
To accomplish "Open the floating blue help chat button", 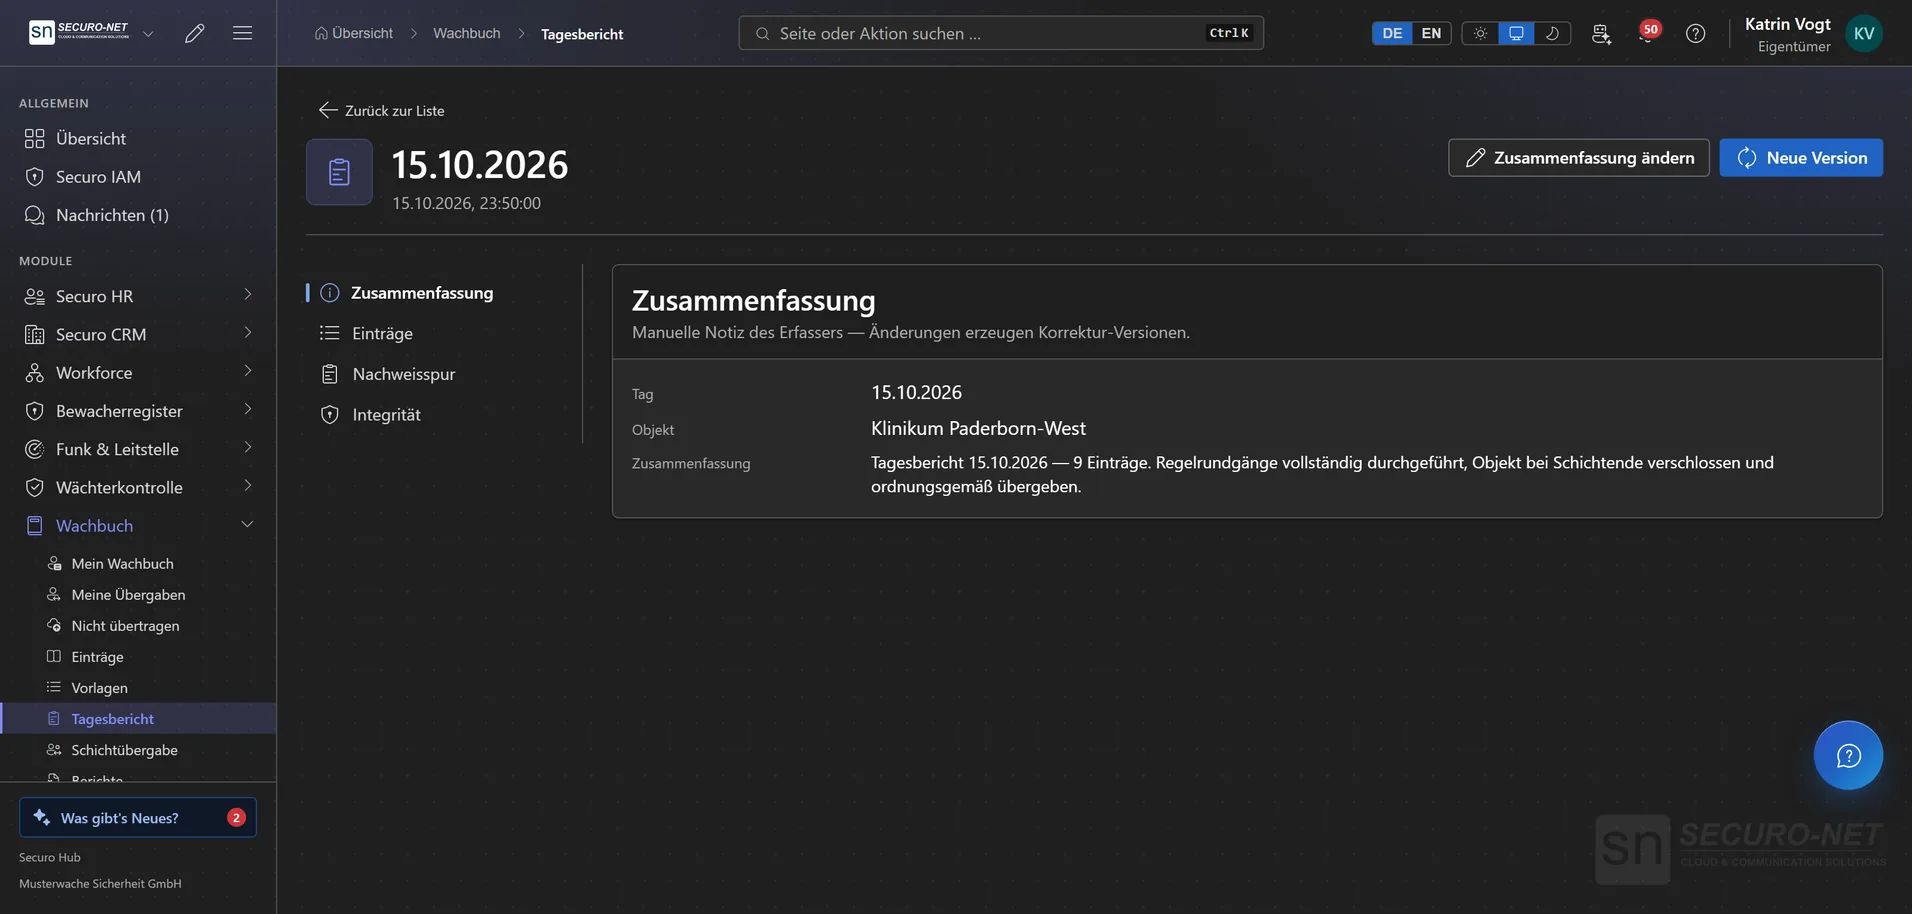I will 1848,755.
